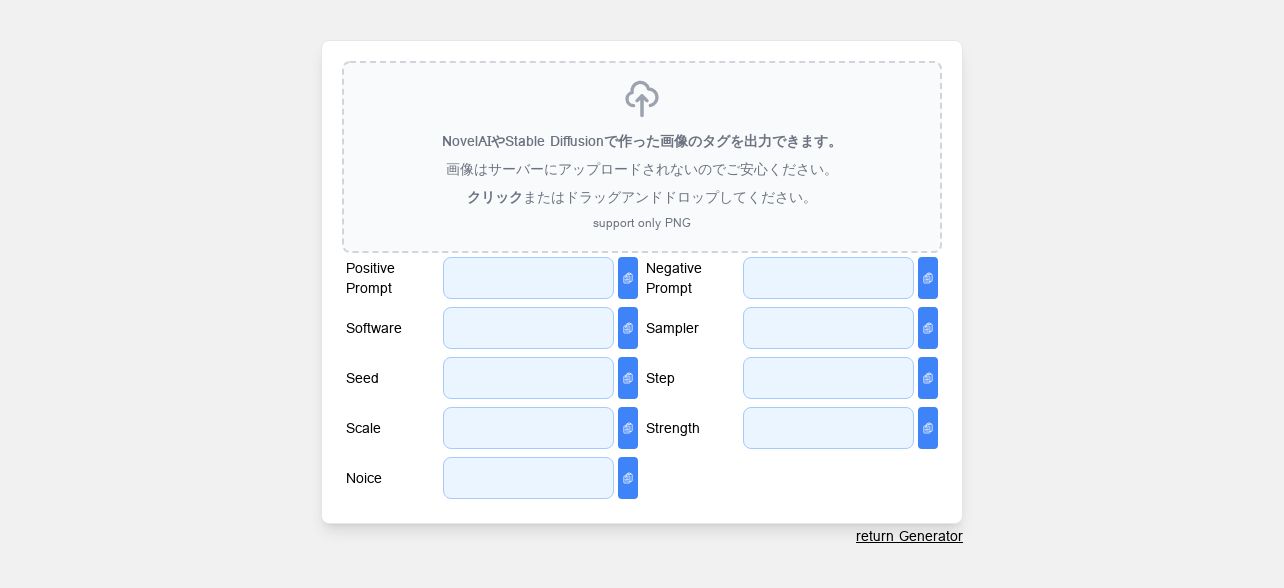Activate the Scale text field
The height and width of the screenshot is (588, 1284).
tap(528, 428)
